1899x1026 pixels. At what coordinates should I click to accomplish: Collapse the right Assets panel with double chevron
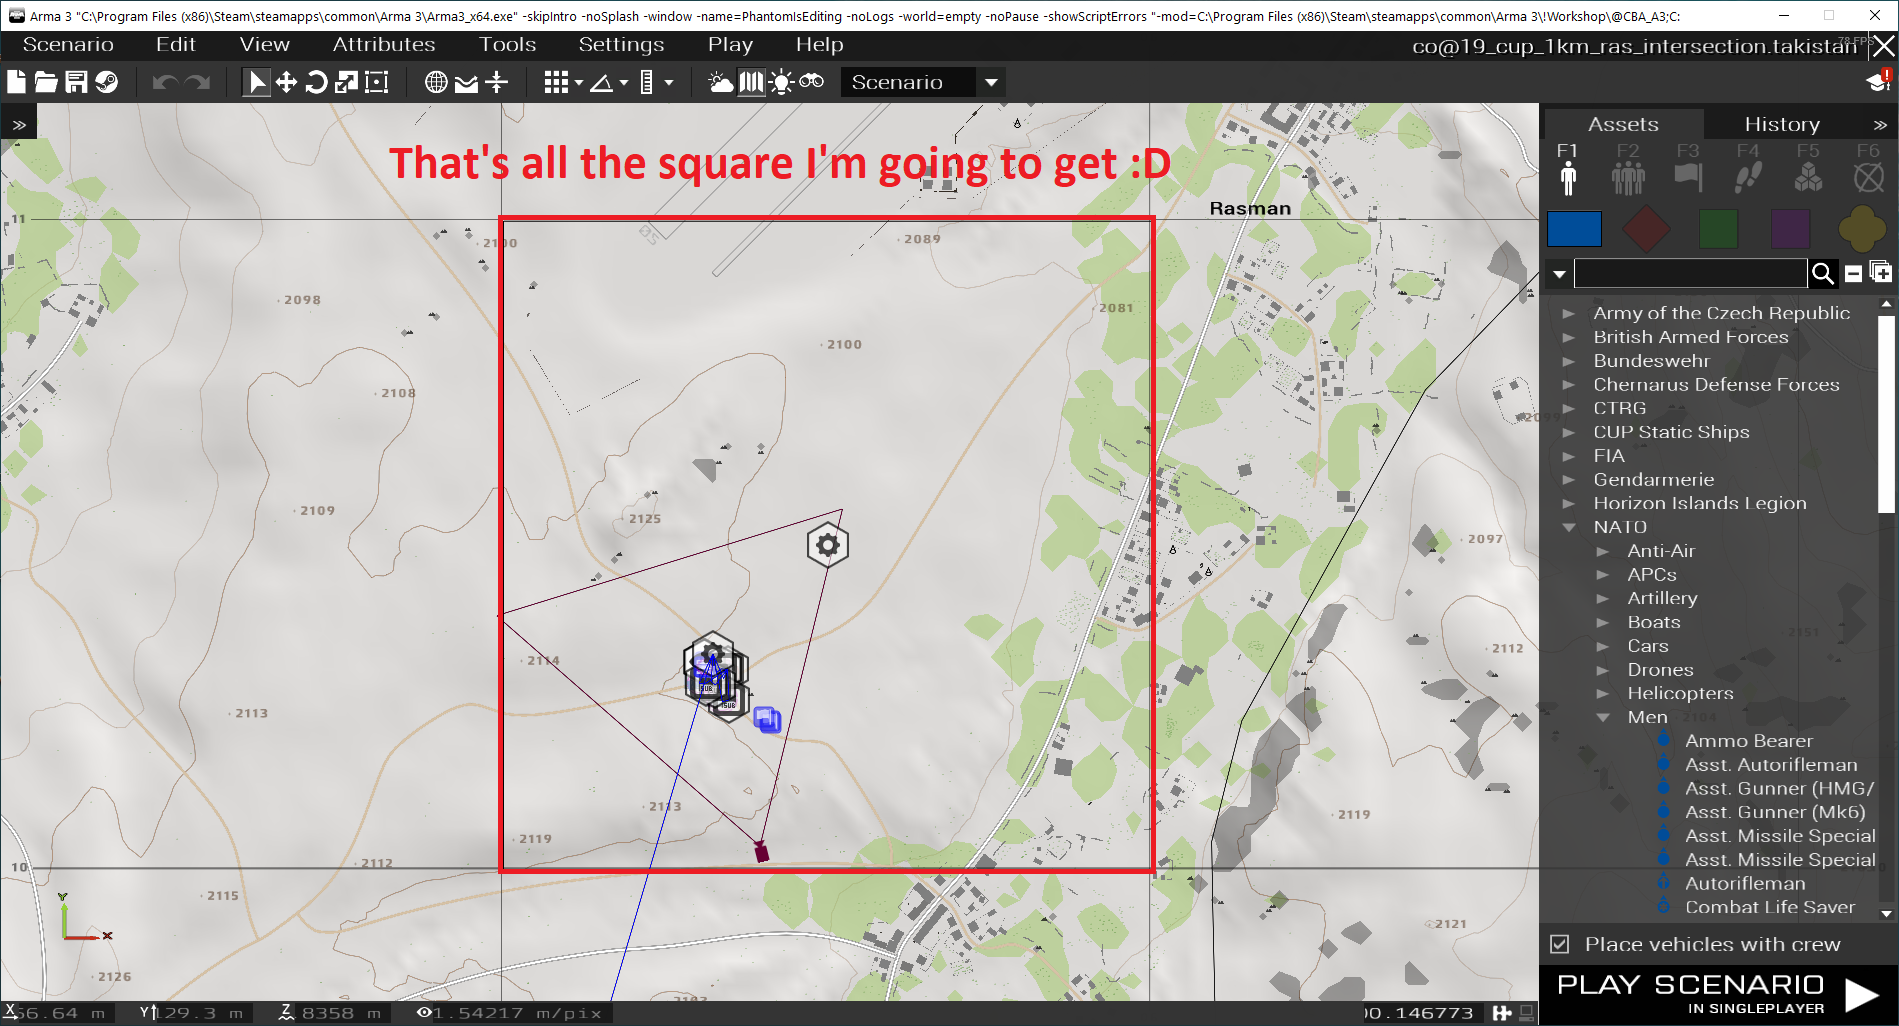(1880, 125)
